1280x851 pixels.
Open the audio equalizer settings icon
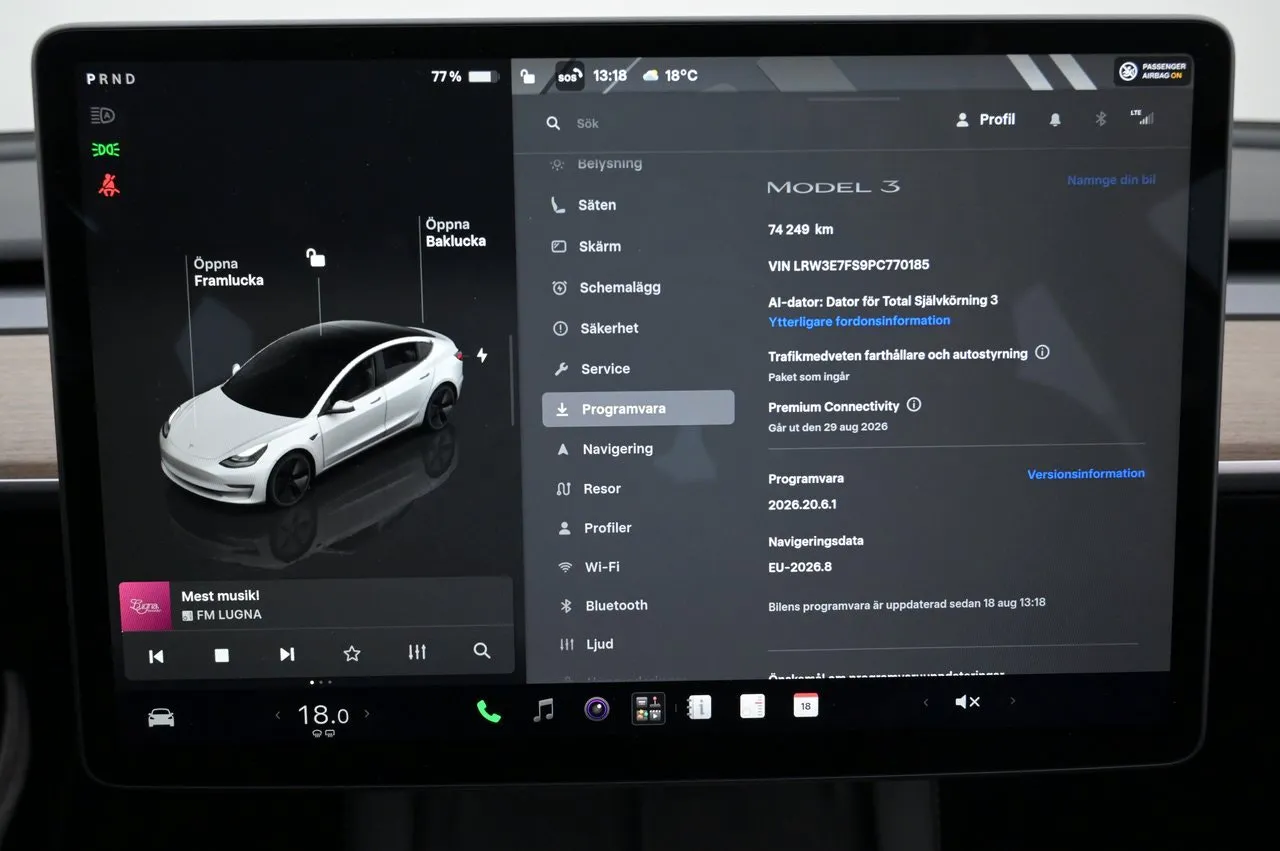[x=417, y=652]
